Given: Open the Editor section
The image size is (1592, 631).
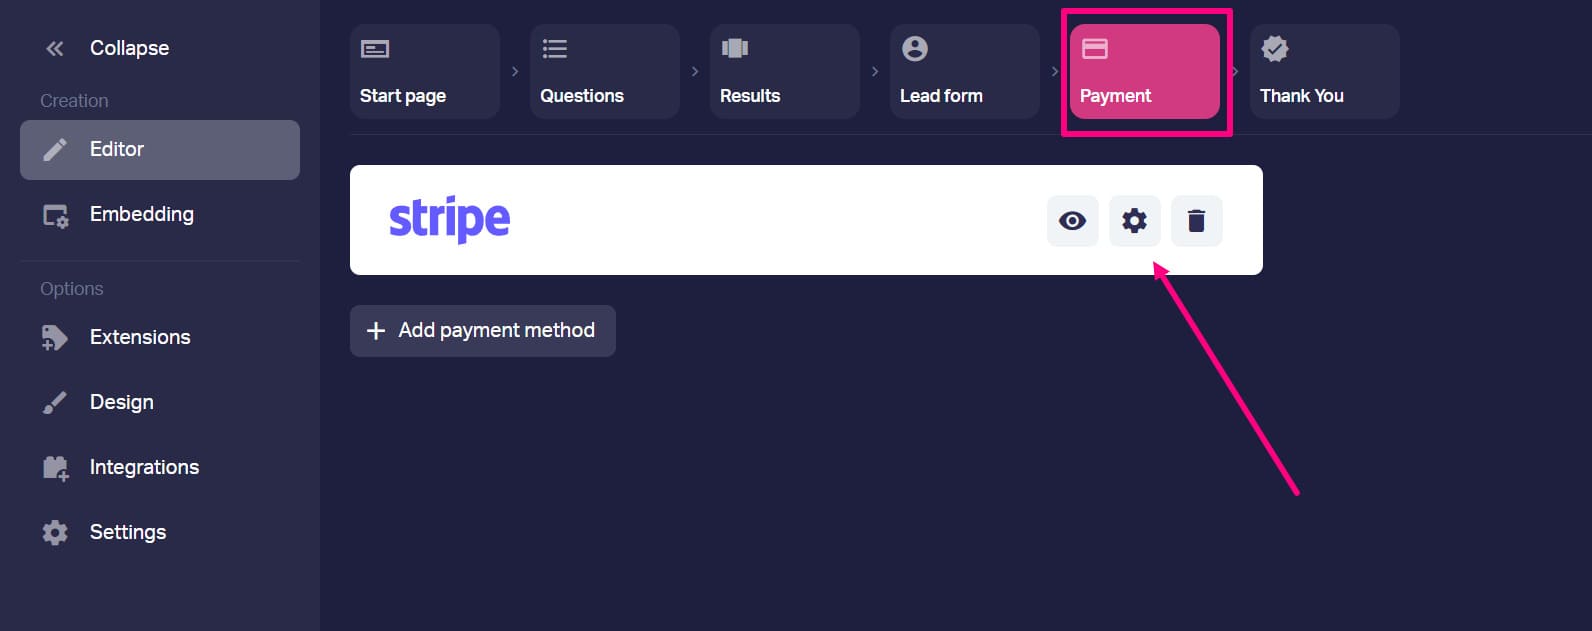Looking at the screenshot, I should click(x=160, y=150).
